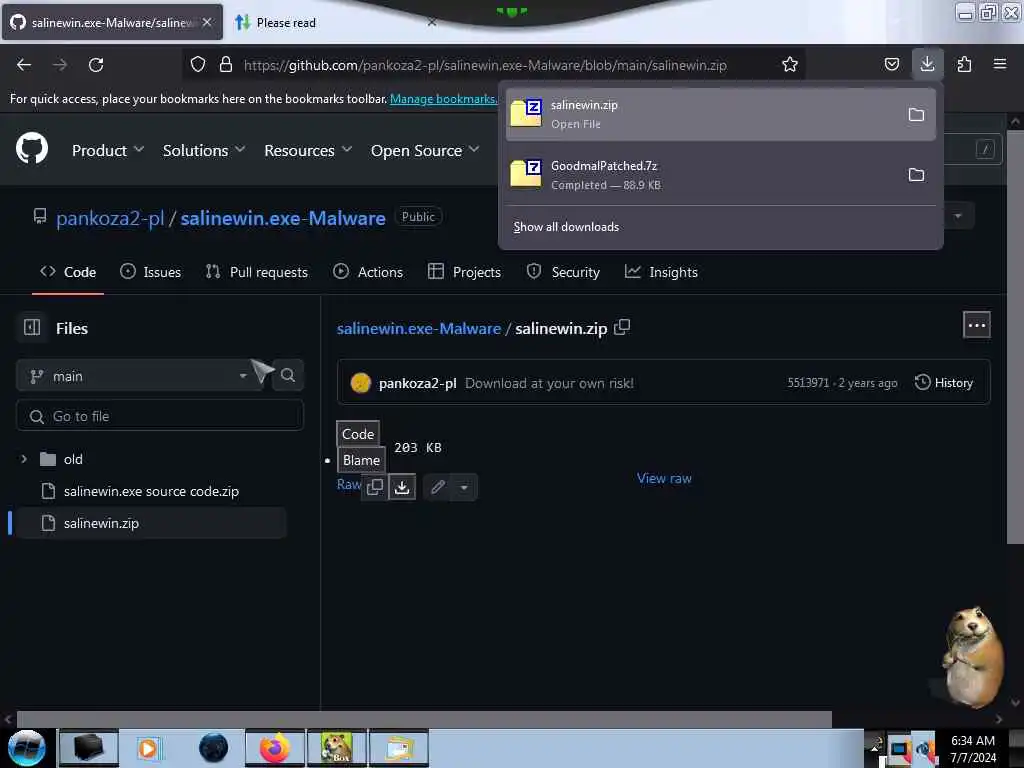
Task: Open the Insights tab
Action: click(x=662, y=272)
